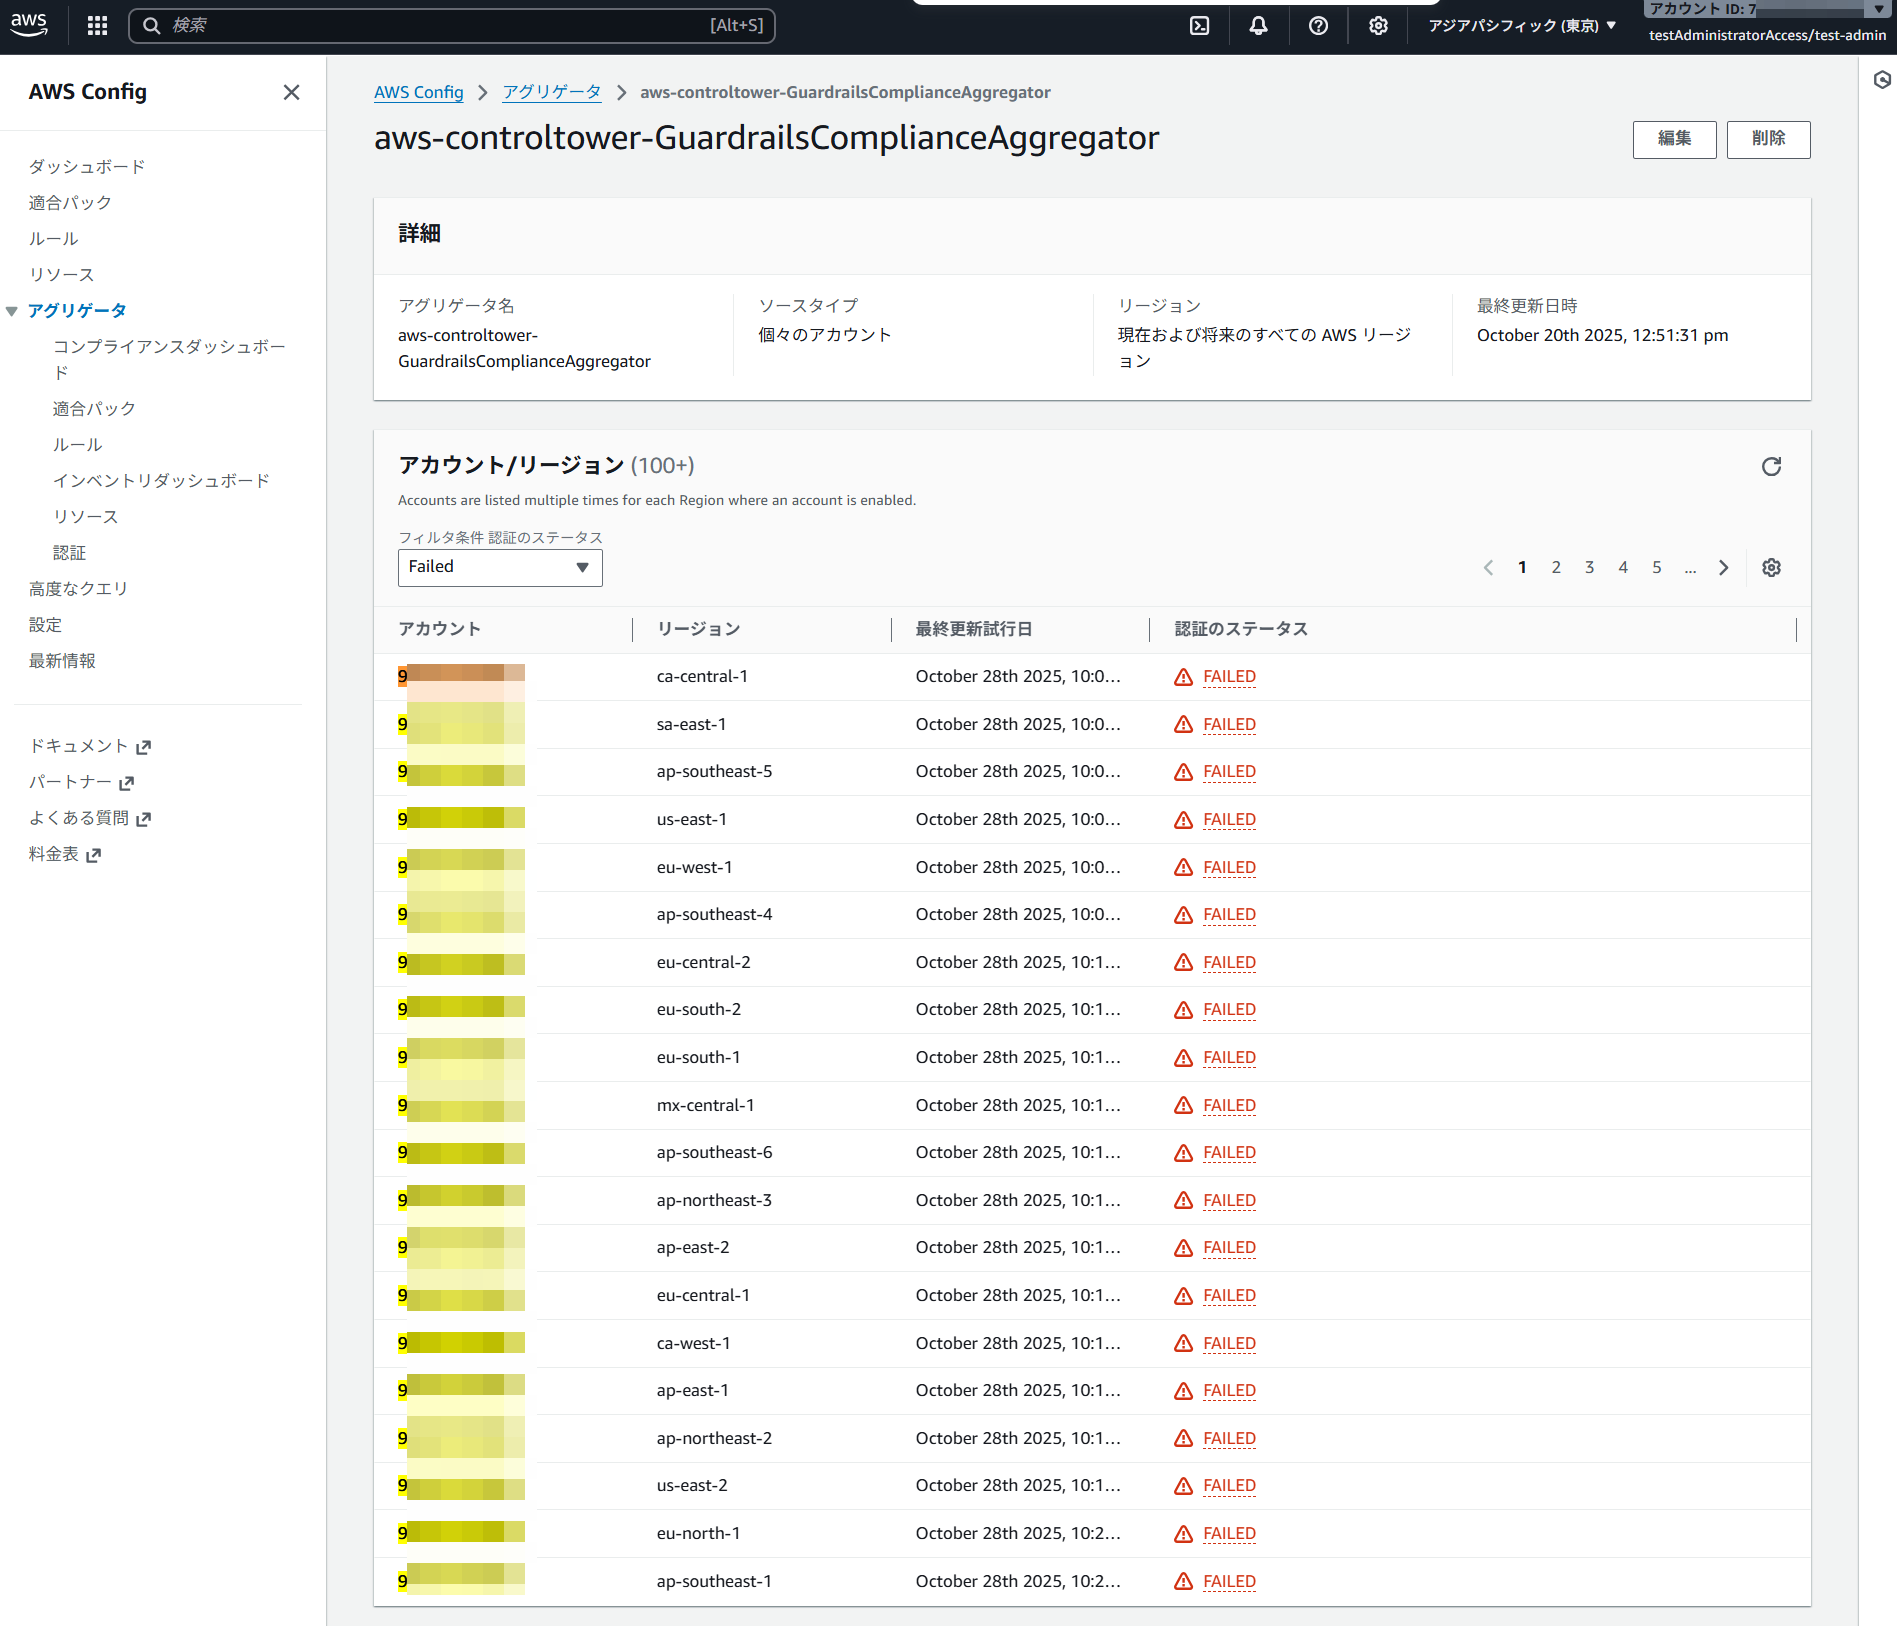This screenshot has height=1626, width=1897.
Task: Open the notifications bell
Action: 1258,26
